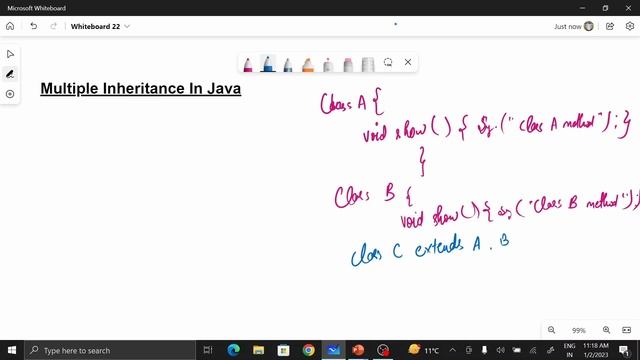The height and width of the screenshot is (360, 640).
Task: Open the Share whiteboard option
Action: click(x=610, y=26)
